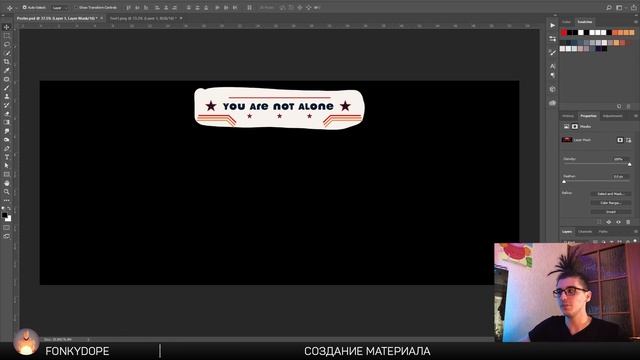Select the Eyedropper tool

7,70
